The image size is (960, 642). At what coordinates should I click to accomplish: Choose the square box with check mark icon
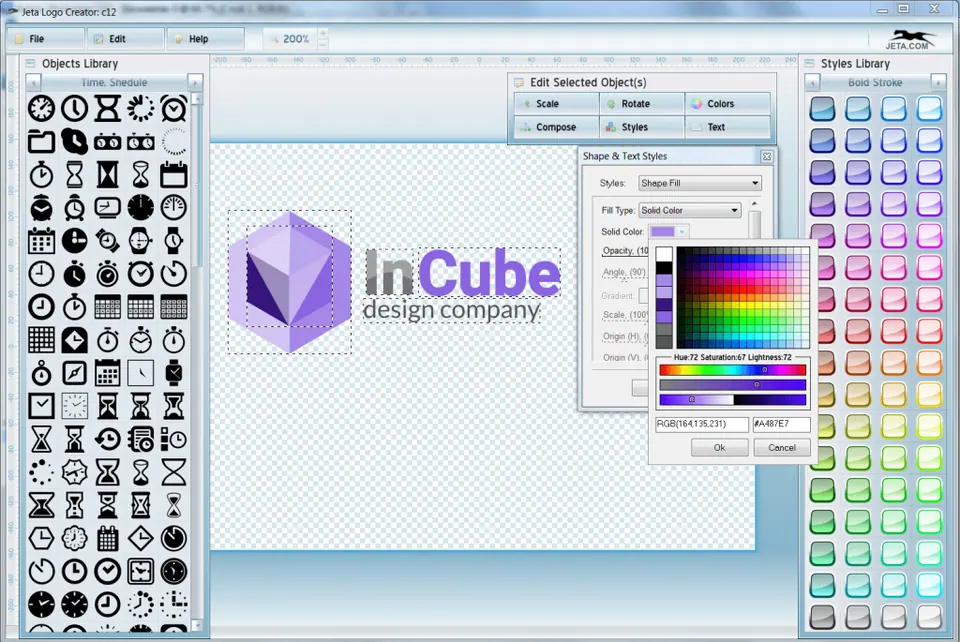pyautogui.click(x=41, y=406)
